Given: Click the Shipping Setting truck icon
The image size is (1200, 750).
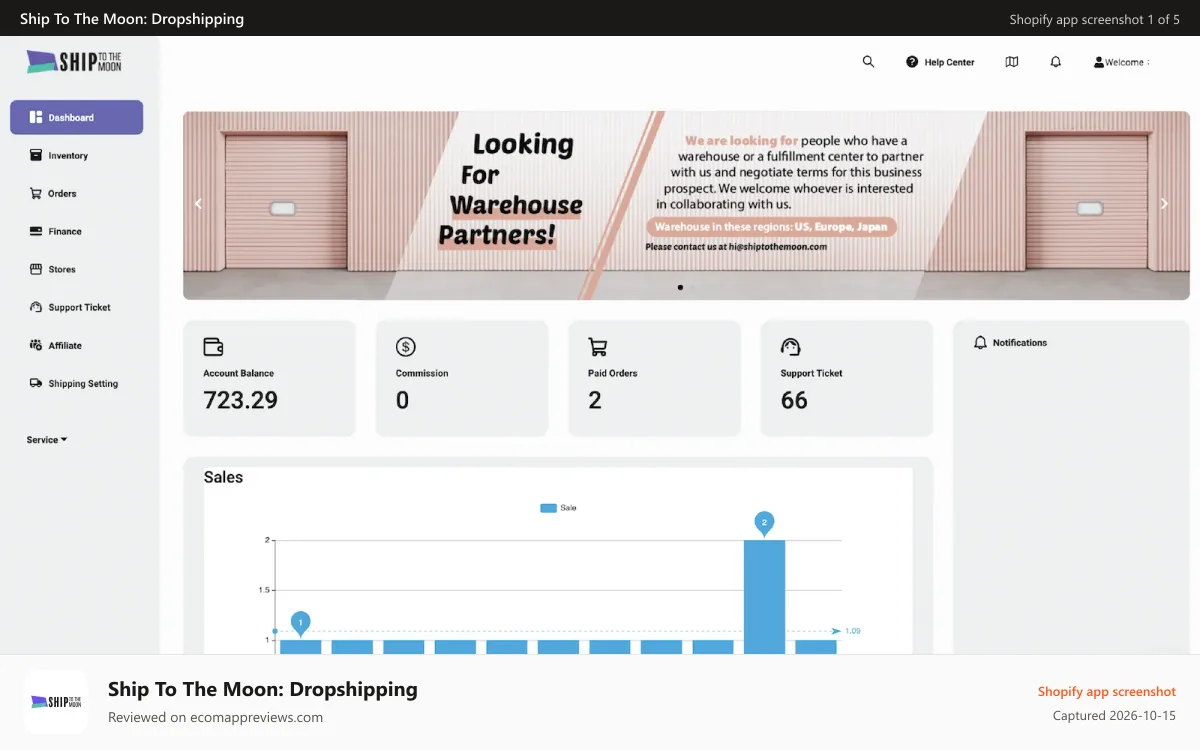Looking at the screenshot, I should click(x=36, y=383).
